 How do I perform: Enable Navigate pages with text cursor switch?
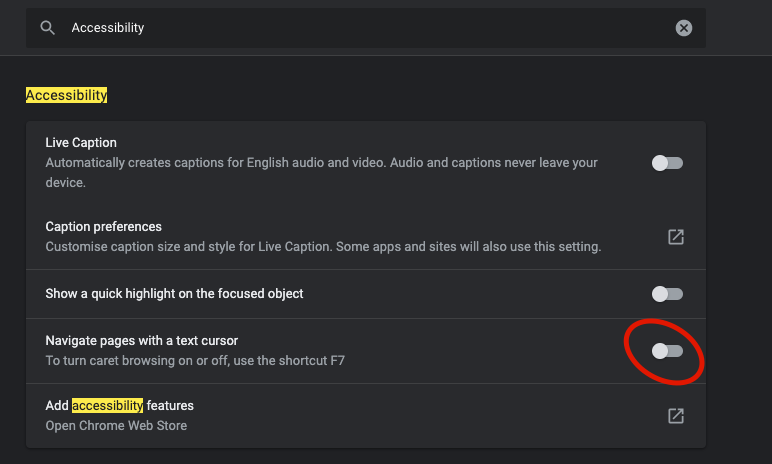pos(667,351)
